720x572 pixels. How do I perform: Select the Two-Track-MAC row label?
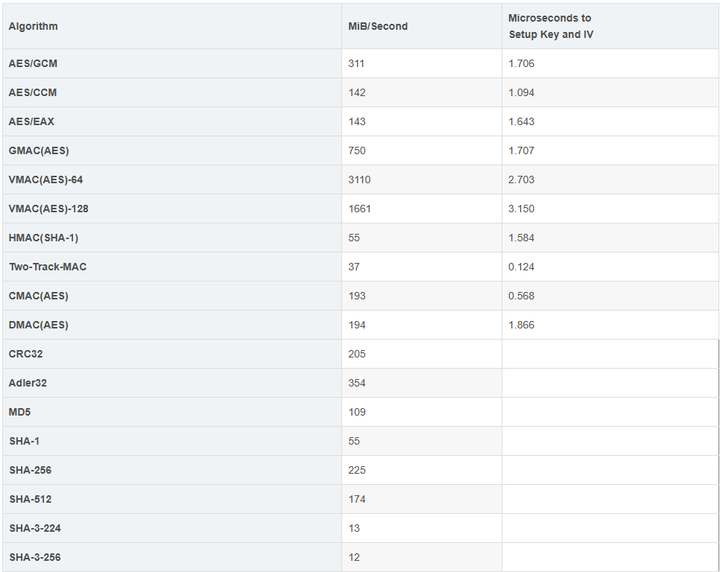pyautogui.click(x=48, y=267)
